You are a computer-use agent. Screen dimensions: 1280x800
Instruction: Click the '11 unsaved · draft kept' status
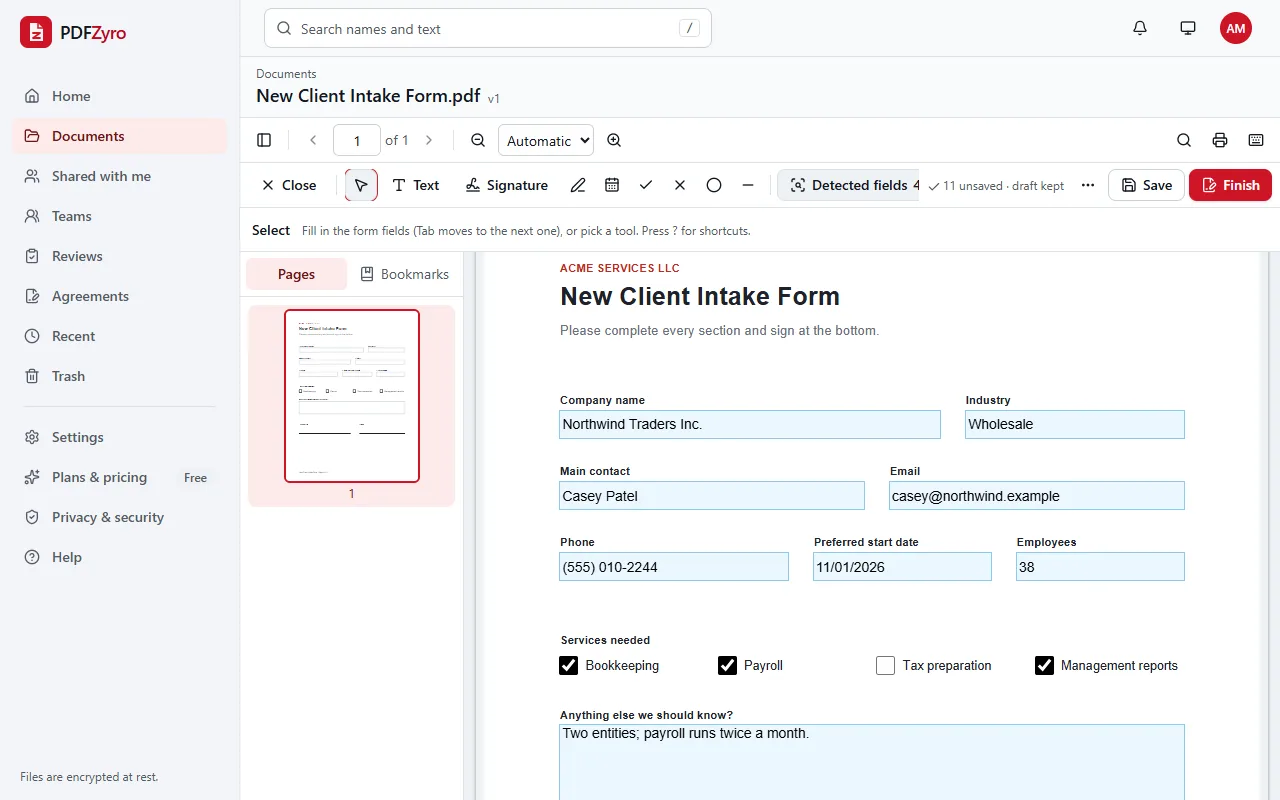(996, 186)
